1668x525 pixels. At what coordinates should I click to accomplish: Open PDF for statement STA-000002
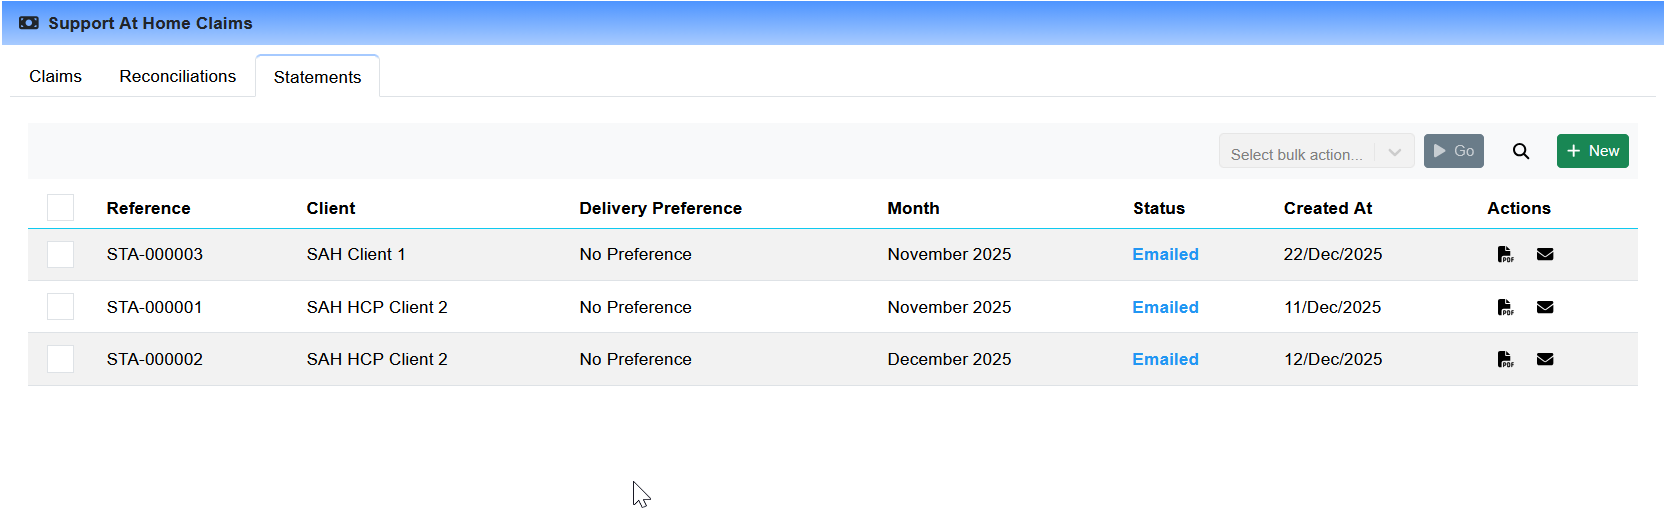coord(1505,359)
